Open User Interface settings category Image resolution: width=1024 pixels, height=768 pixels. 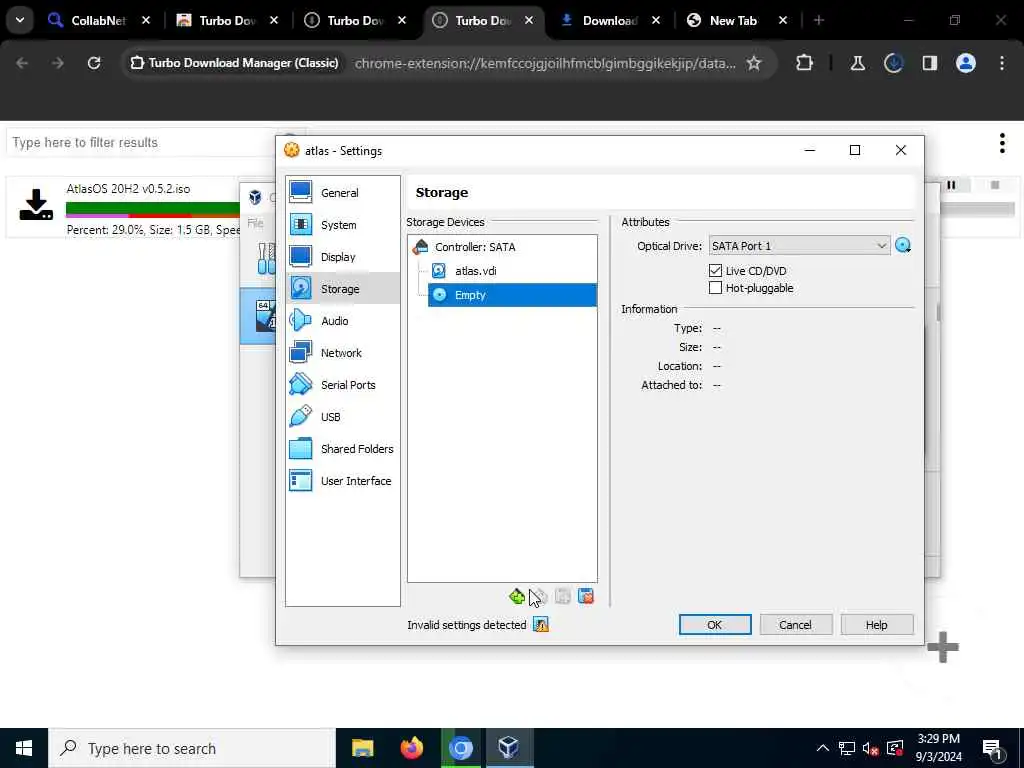click(x=342, y=481)
